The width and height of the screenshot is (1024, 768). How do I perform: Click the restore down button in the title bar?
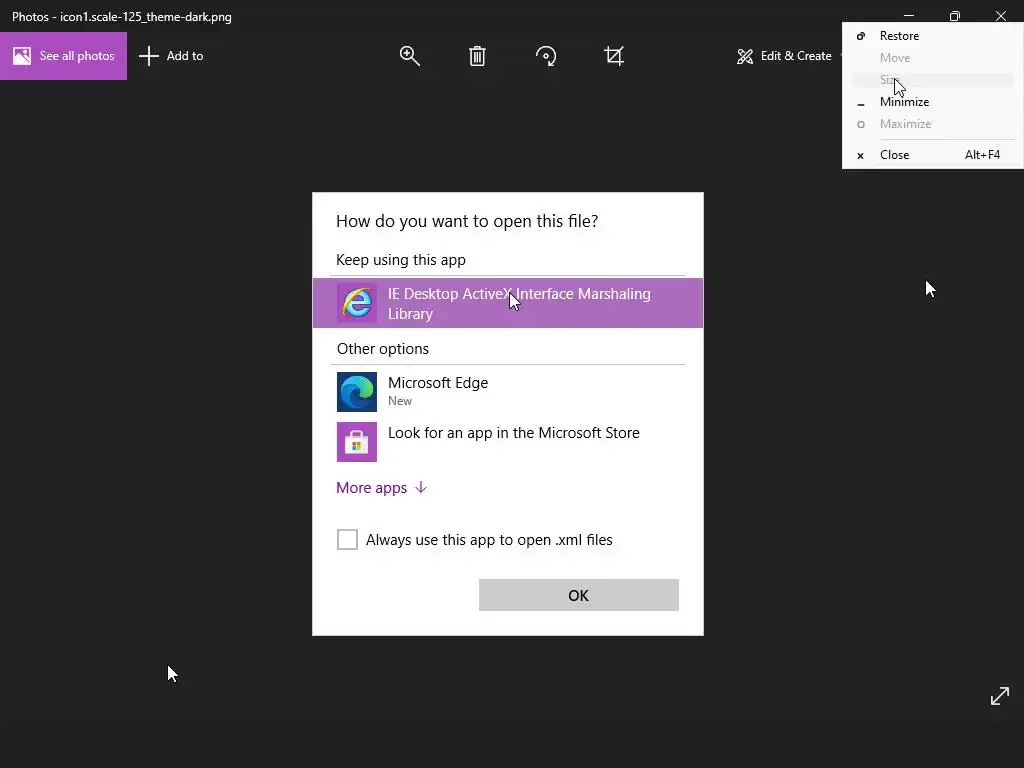(955, 16)
